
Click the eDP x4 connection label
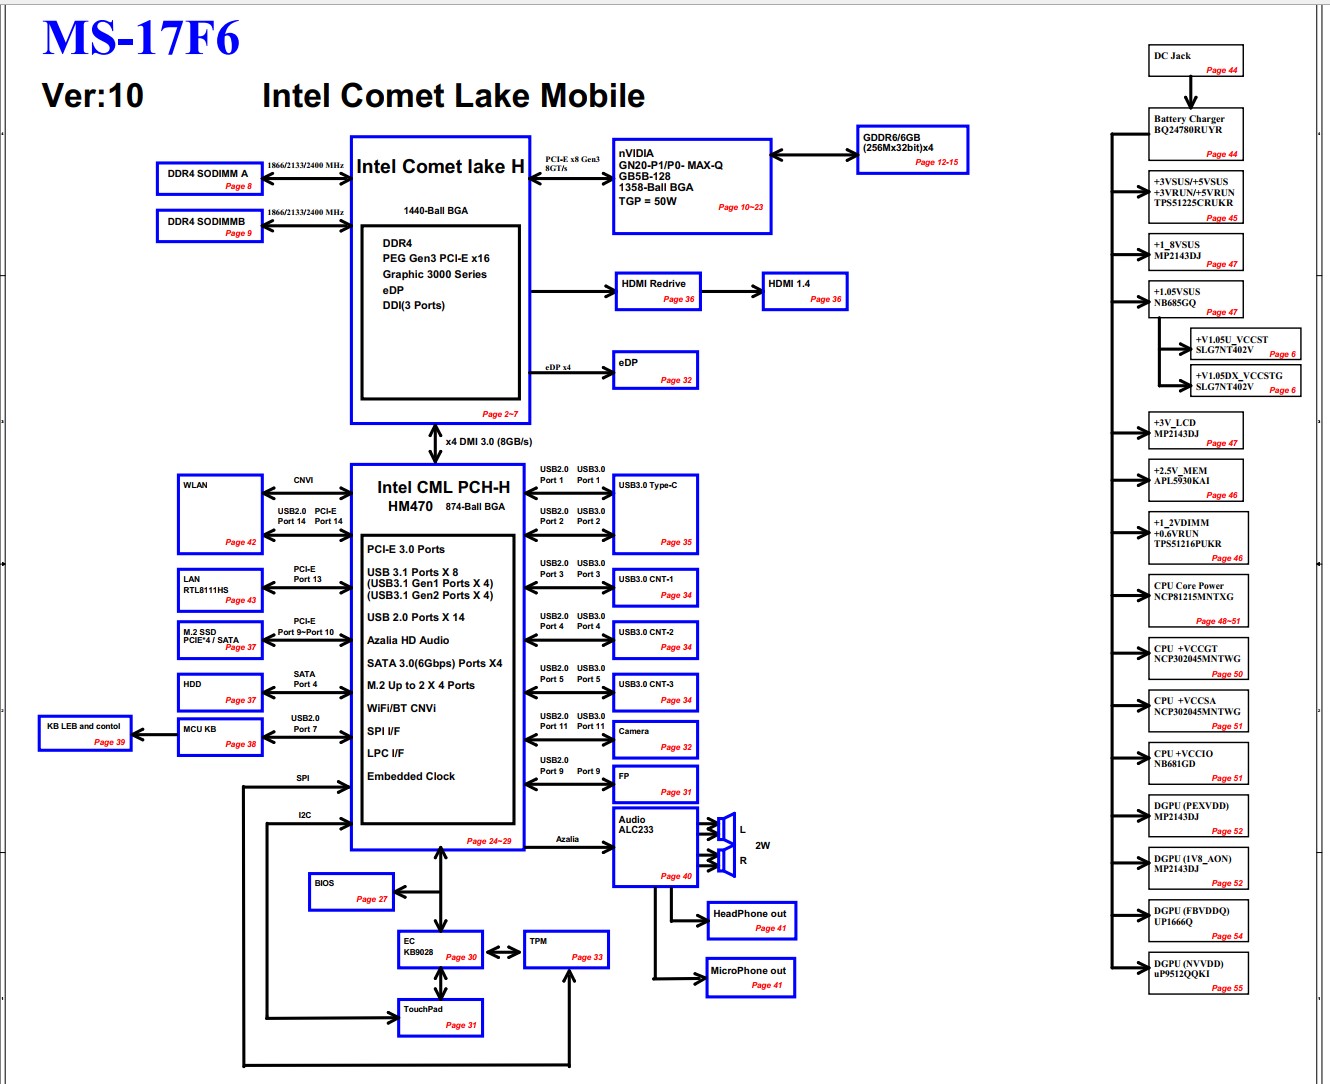(x=558, y=367)
